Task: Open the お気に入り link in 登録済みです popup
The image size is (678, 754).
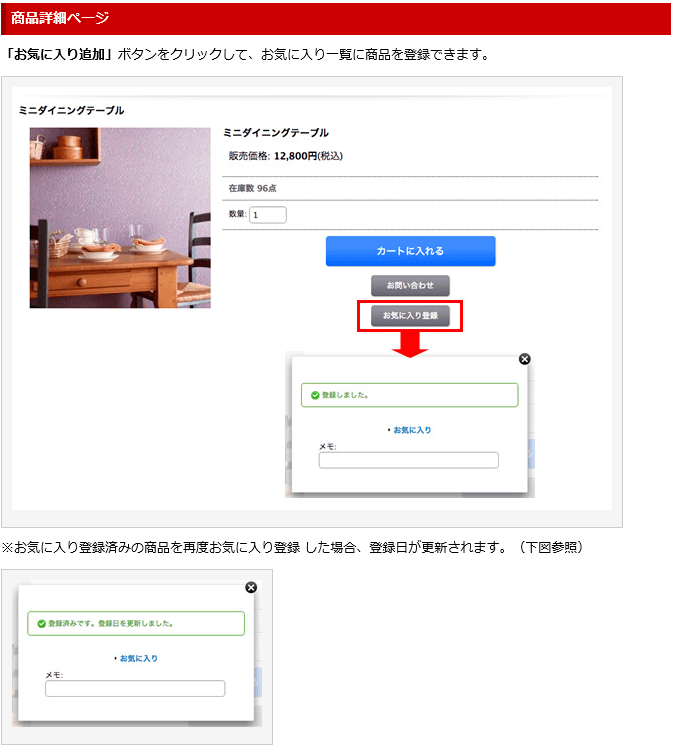Action: coord(138,658)
